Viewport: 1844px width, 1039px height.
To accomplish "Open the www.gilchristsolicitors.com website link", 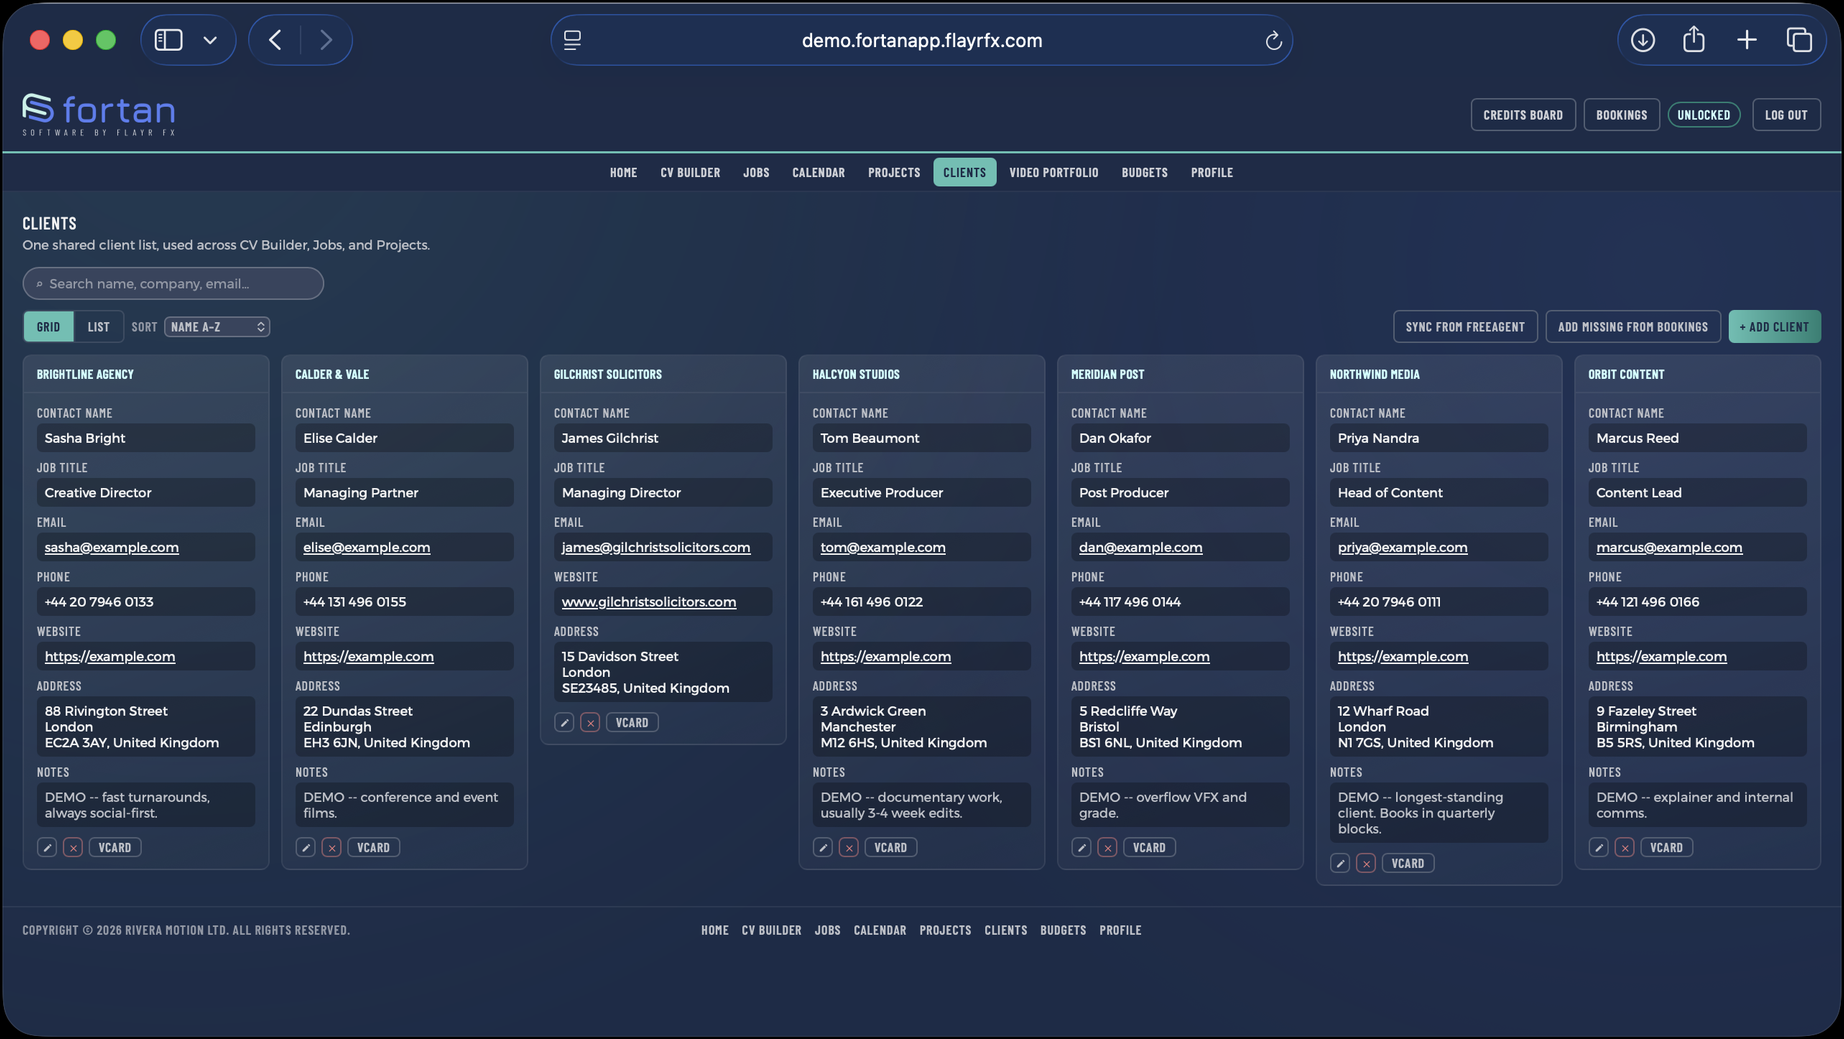I will 649,602.
